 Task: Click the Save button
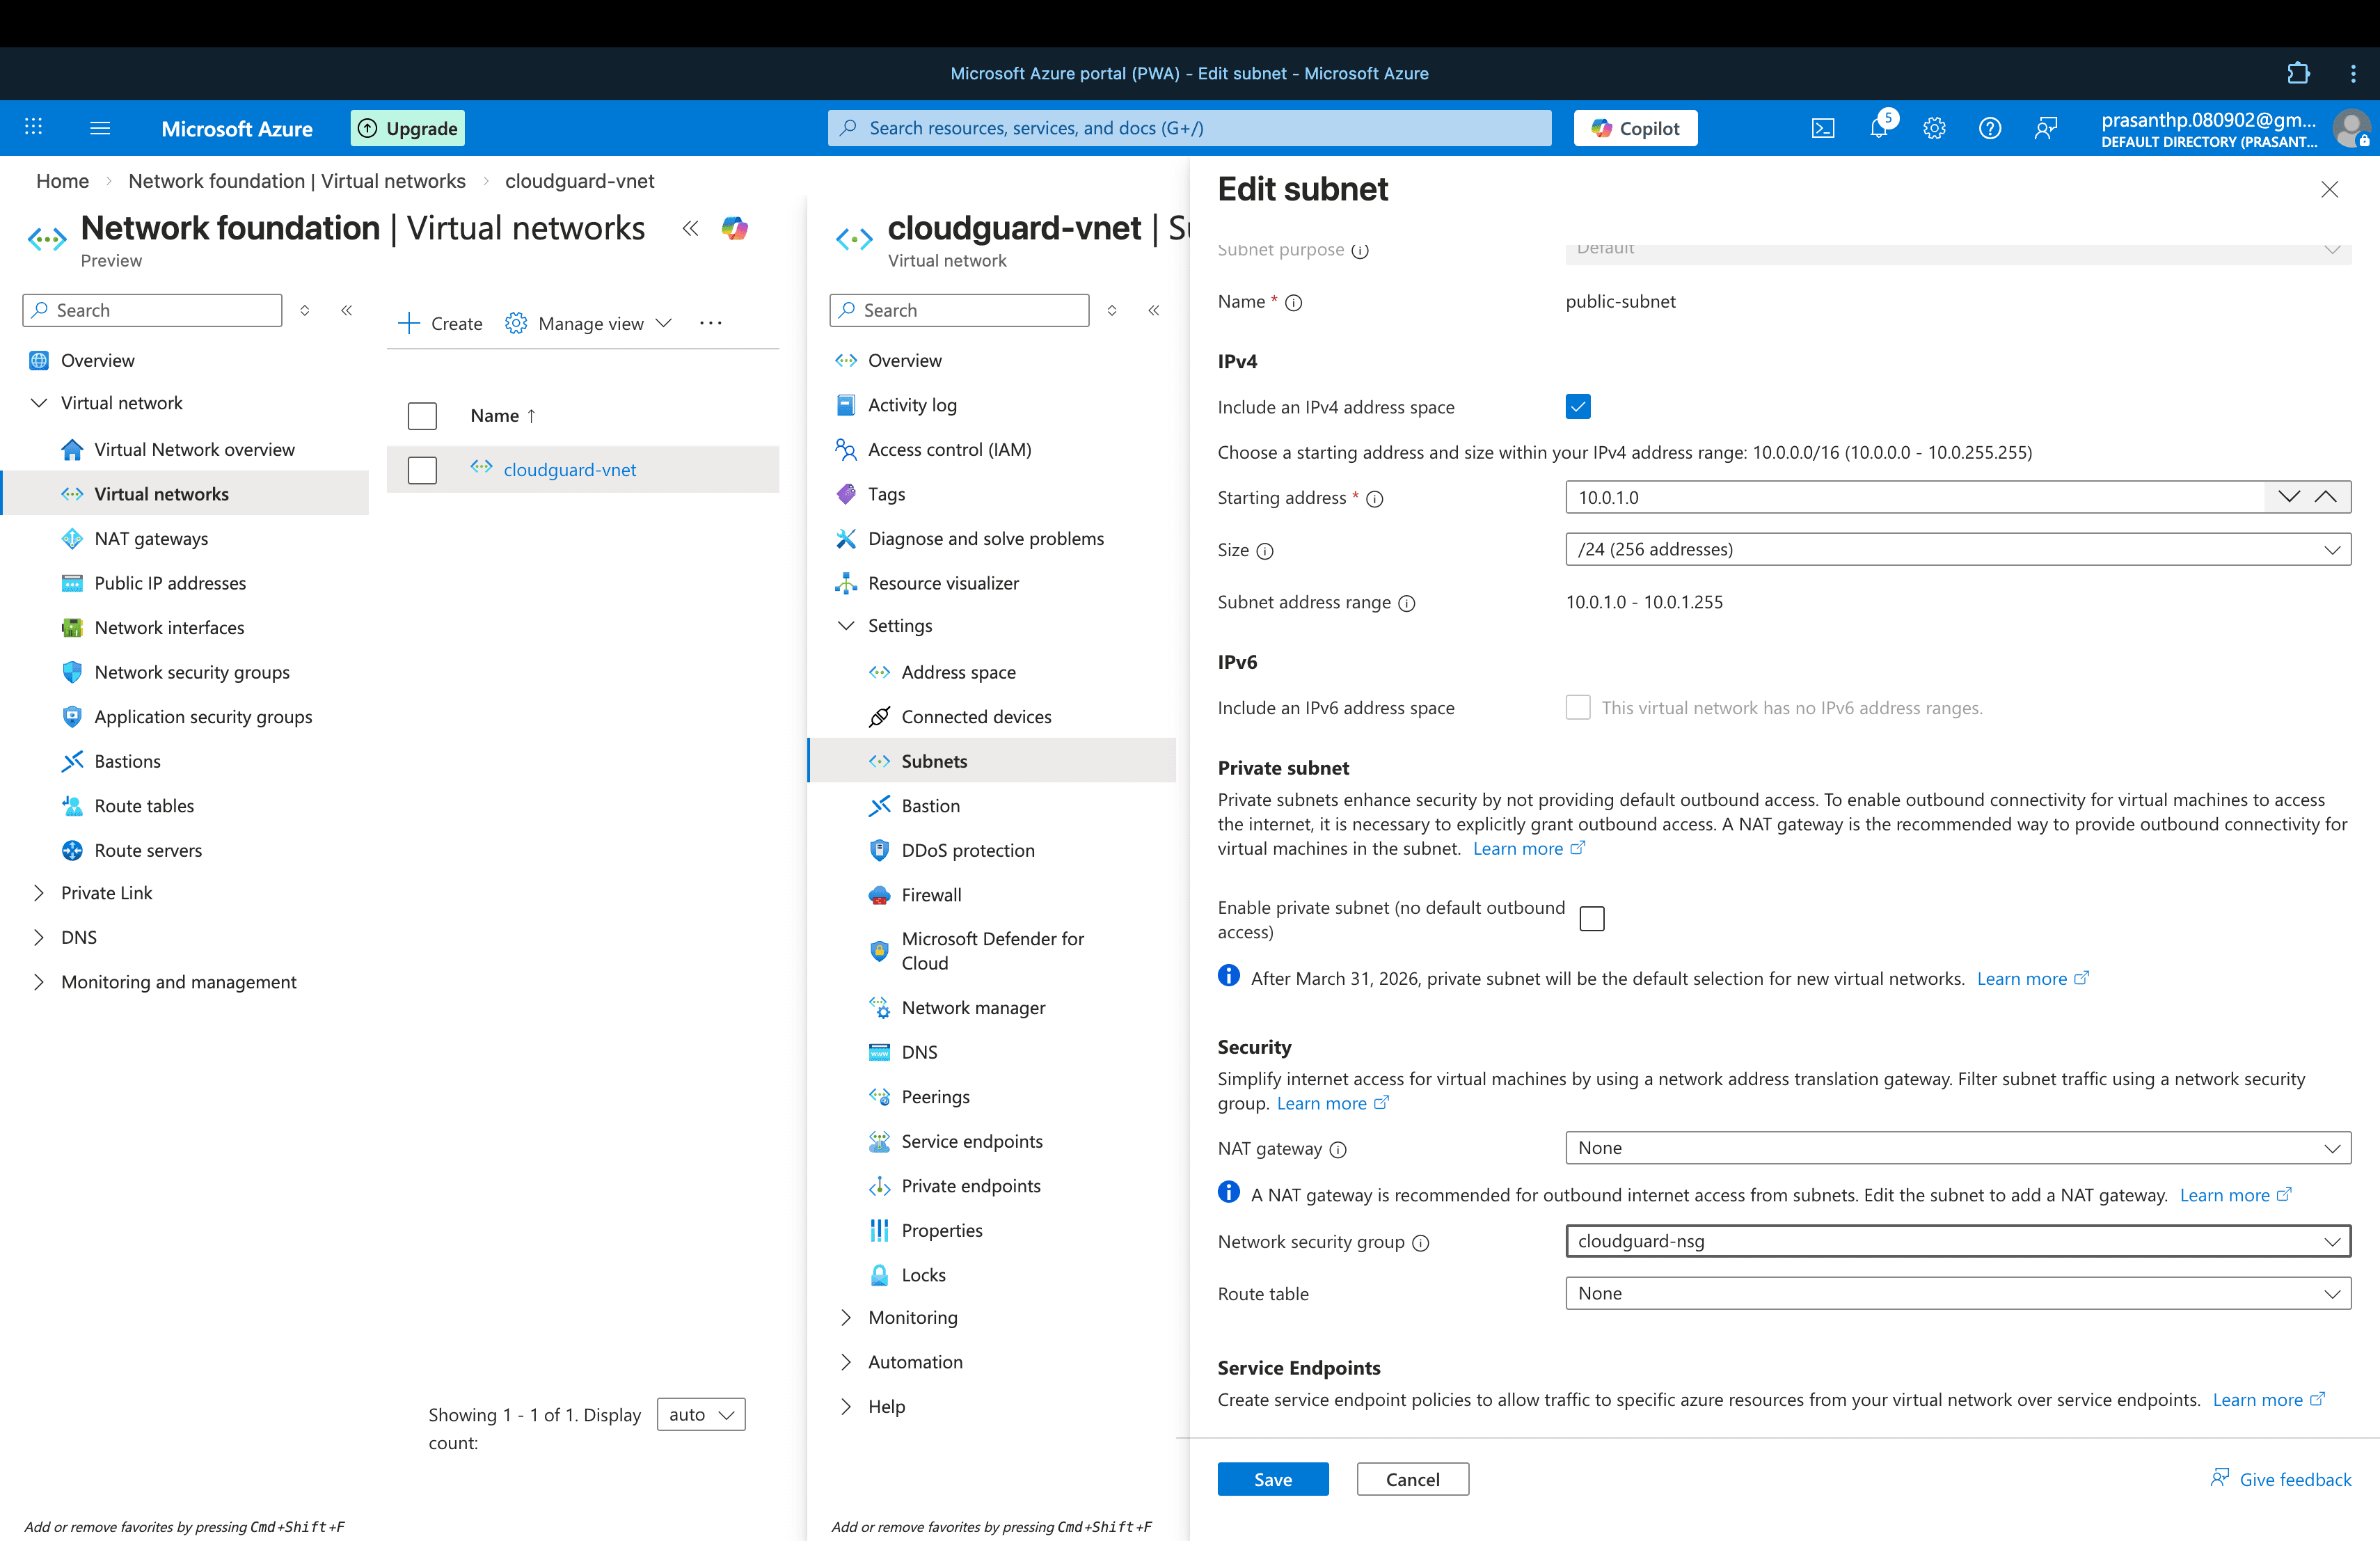[1272, 1479]
